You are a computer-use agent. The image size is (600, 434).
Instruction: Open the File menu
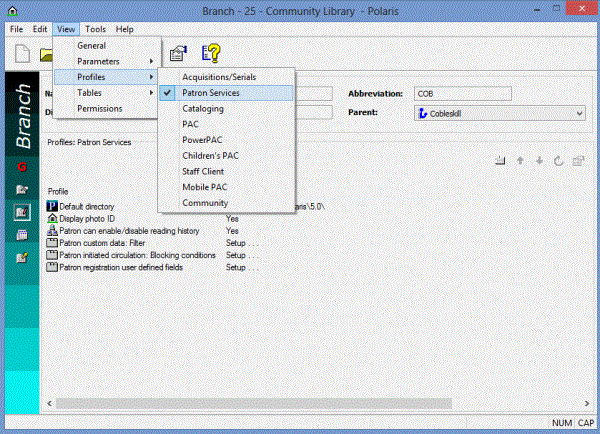pyautogui.click(x=16, y=30)
